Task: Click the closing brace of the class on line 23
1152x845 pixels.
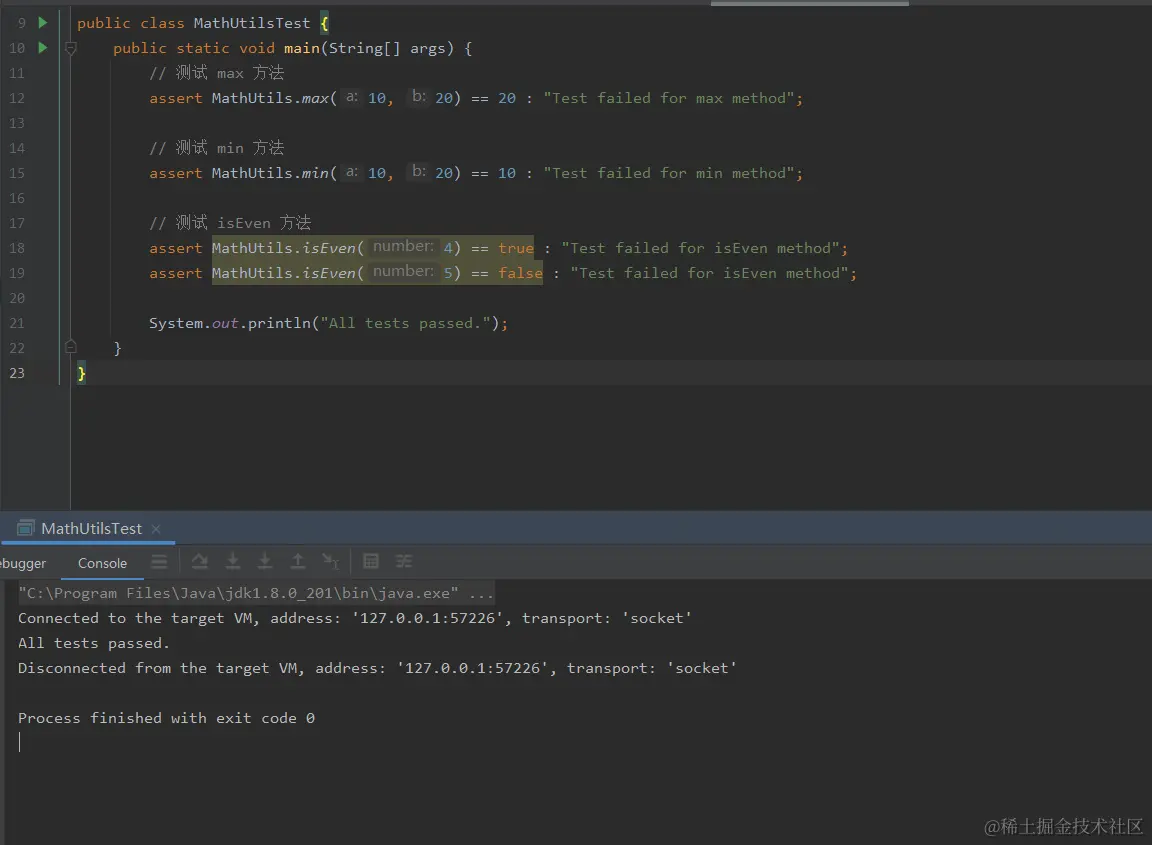Action: (x=82, y=373)
